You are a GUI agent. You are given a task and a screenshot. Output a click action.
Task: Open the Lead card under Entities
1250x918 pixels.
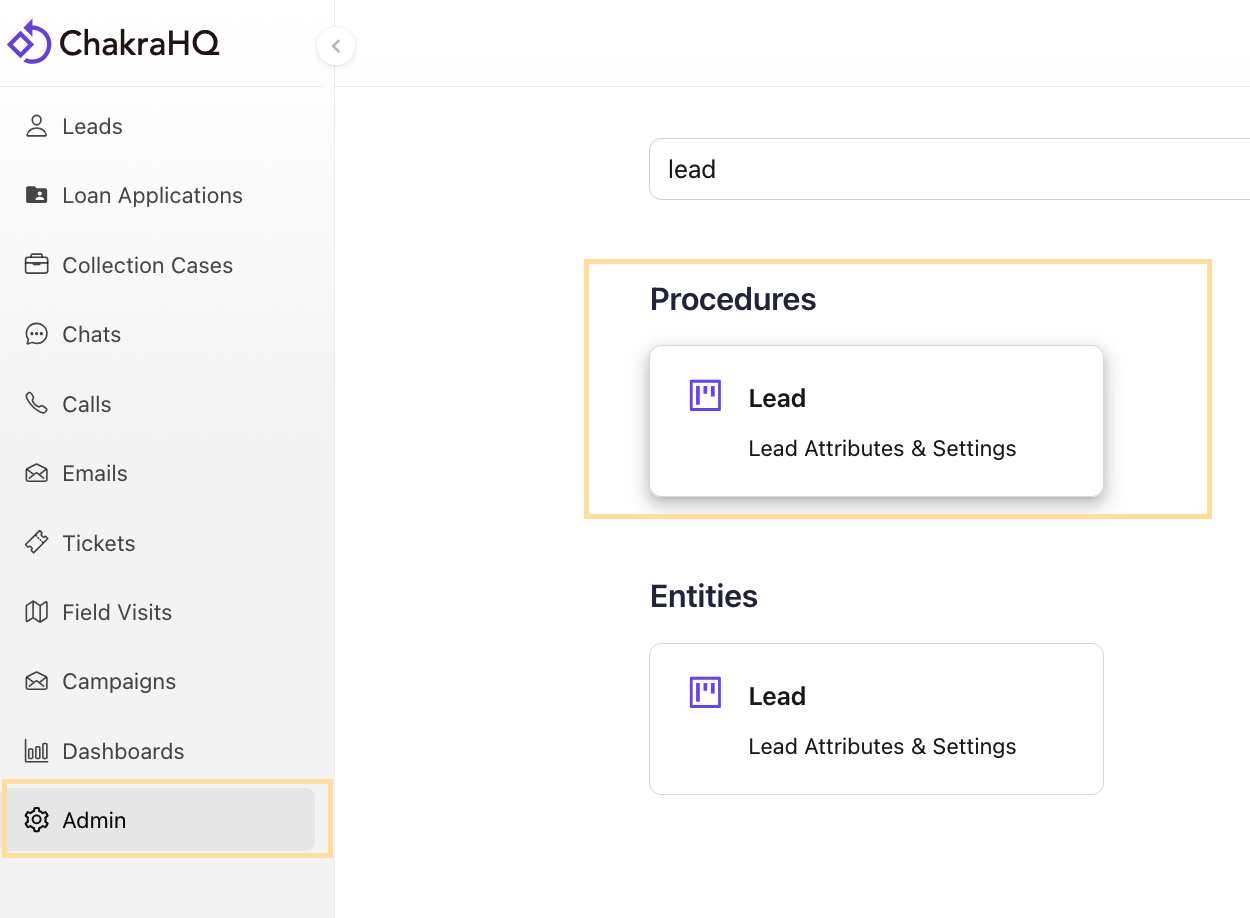(x=876, y=719)
